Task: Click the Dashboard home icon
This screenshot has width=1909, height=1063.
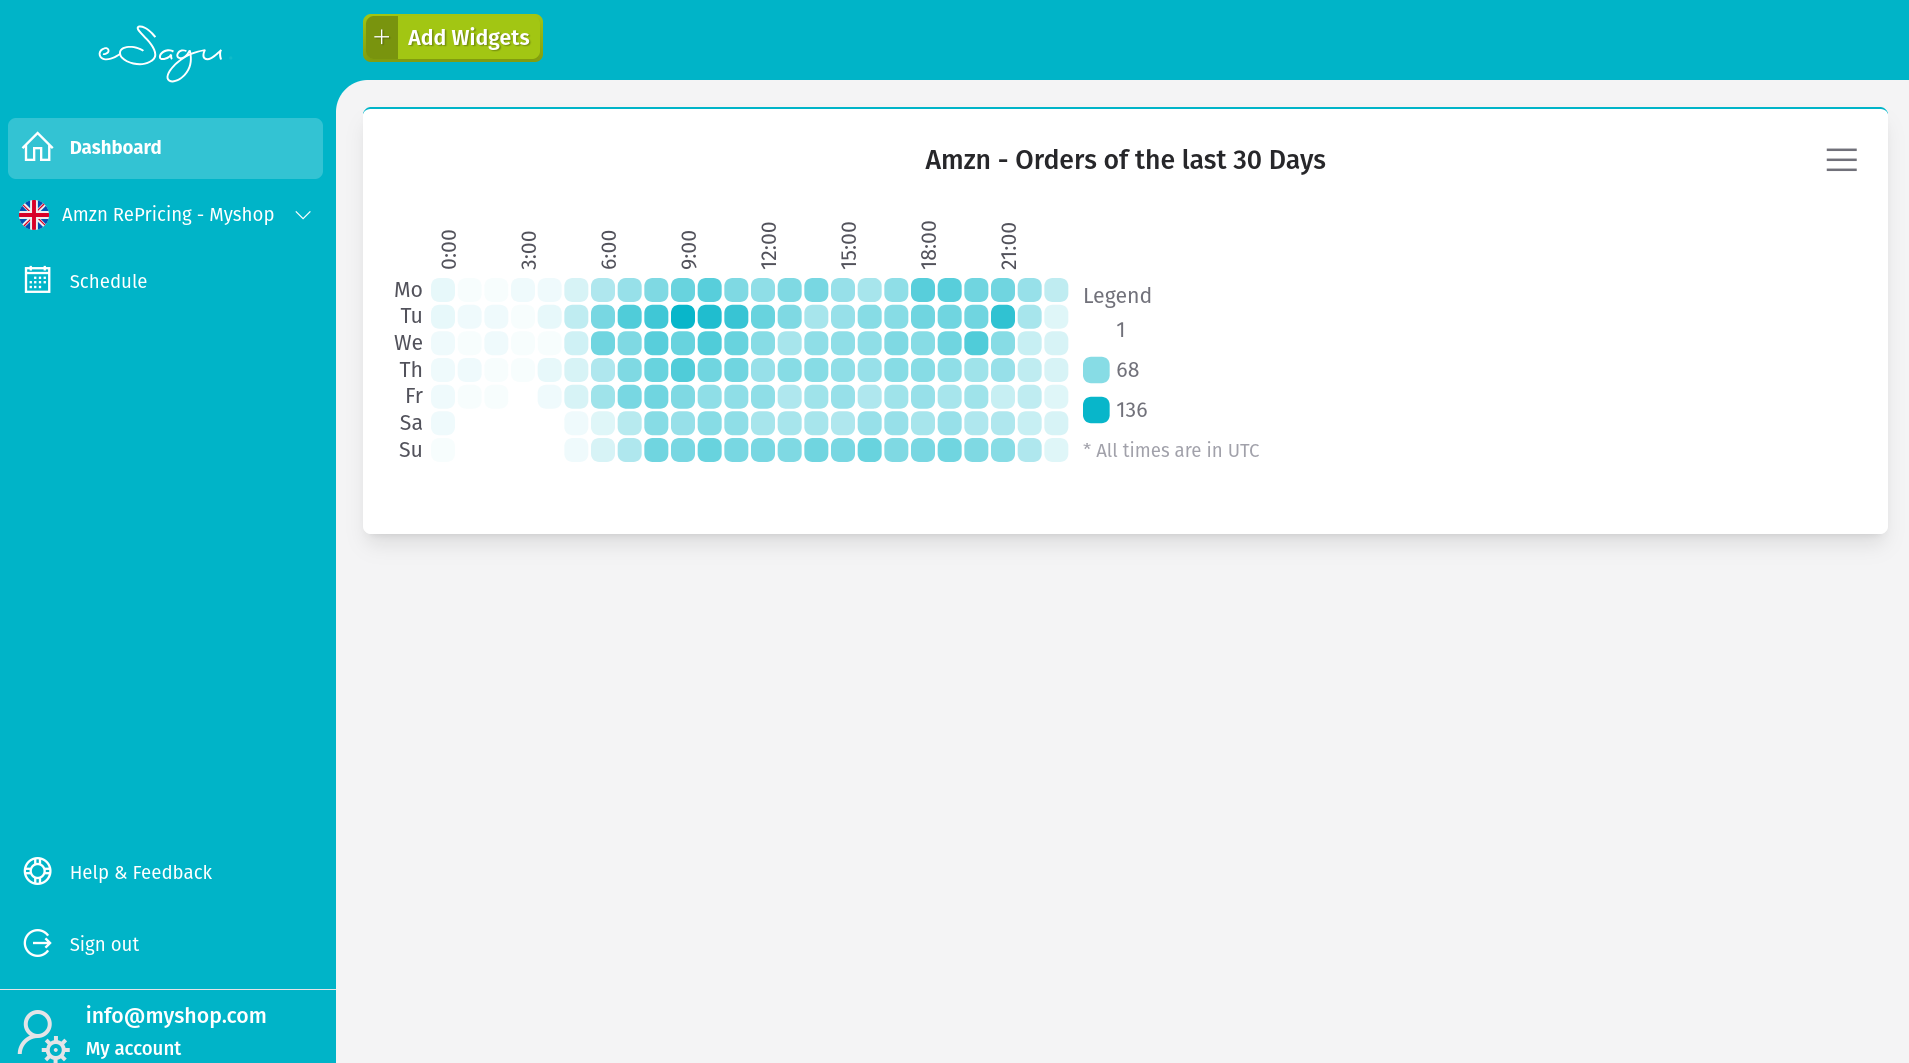Action: [x=38, y=147]
